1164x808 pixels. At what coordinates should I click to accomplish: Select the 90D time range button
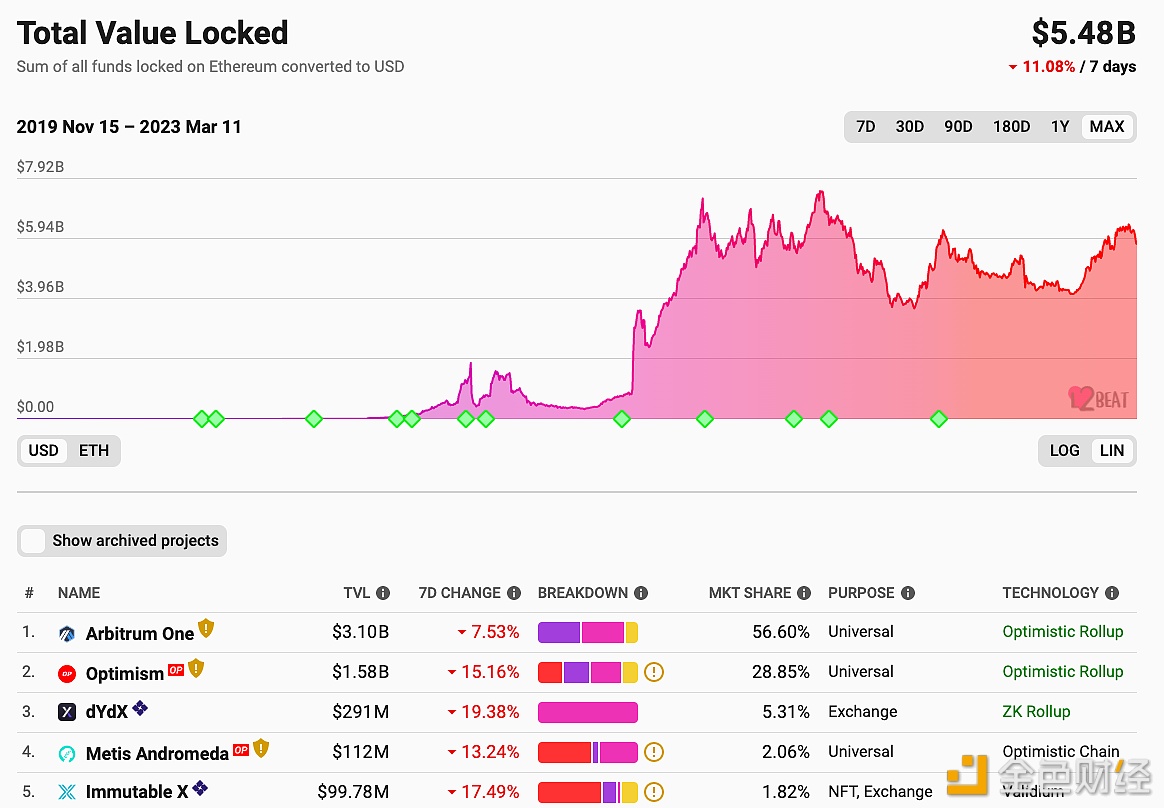[x=958, y=126]
